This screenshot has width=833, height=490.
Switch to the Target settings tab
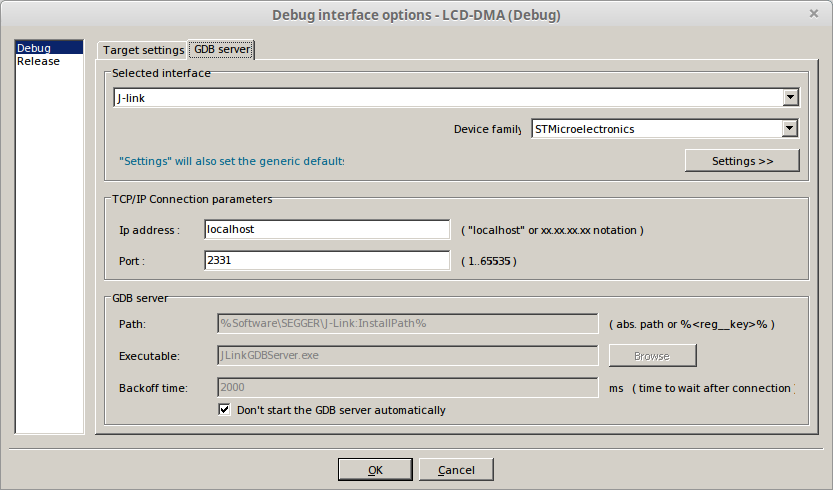click(x=143, y=50)
